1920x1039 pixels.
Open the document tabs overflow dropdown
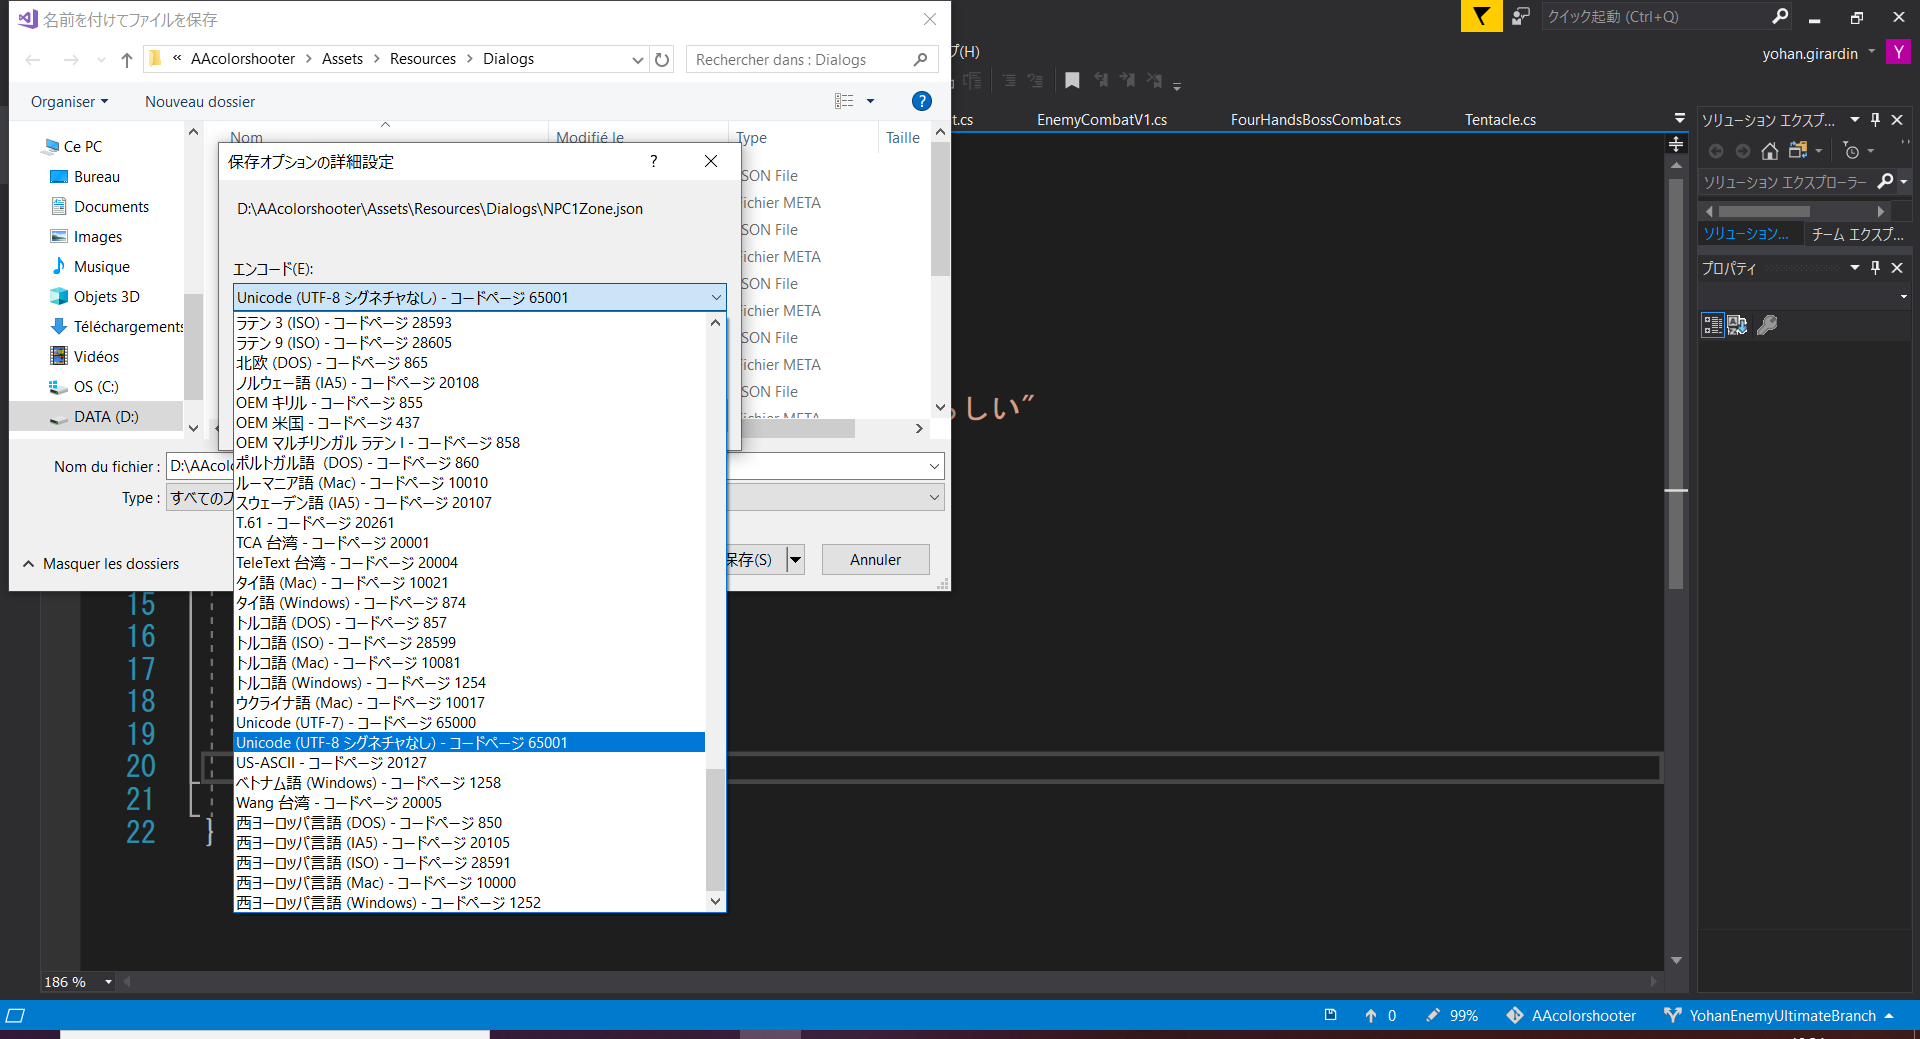point(1680,118)
